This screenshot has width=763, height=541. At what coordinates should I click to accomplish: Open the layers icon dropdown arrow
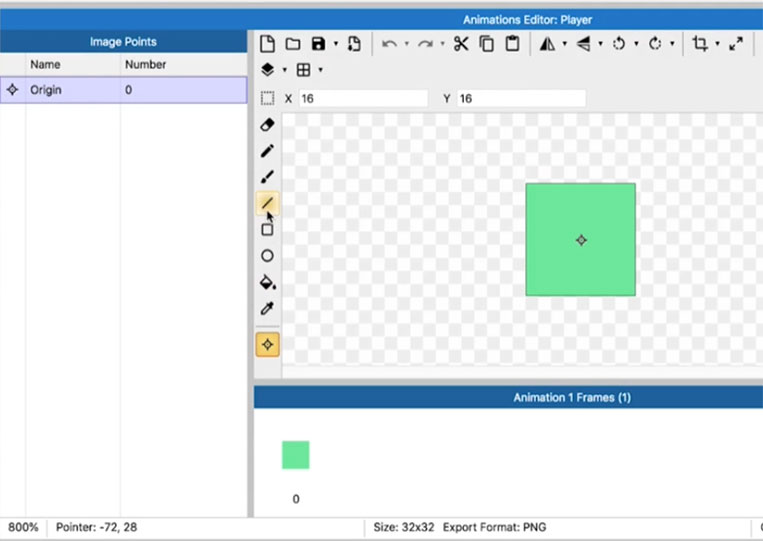[x=285, y=70]
